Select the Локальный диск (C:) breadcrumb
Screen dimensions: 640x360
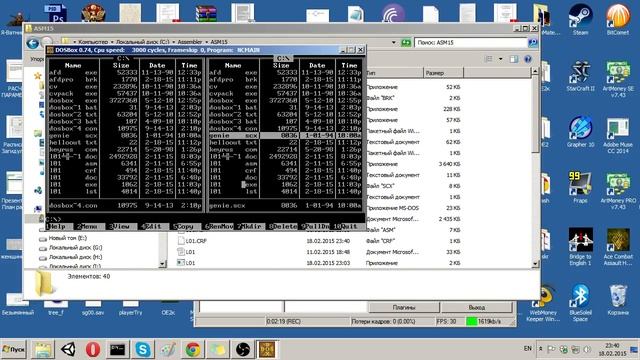pos(142,42)
